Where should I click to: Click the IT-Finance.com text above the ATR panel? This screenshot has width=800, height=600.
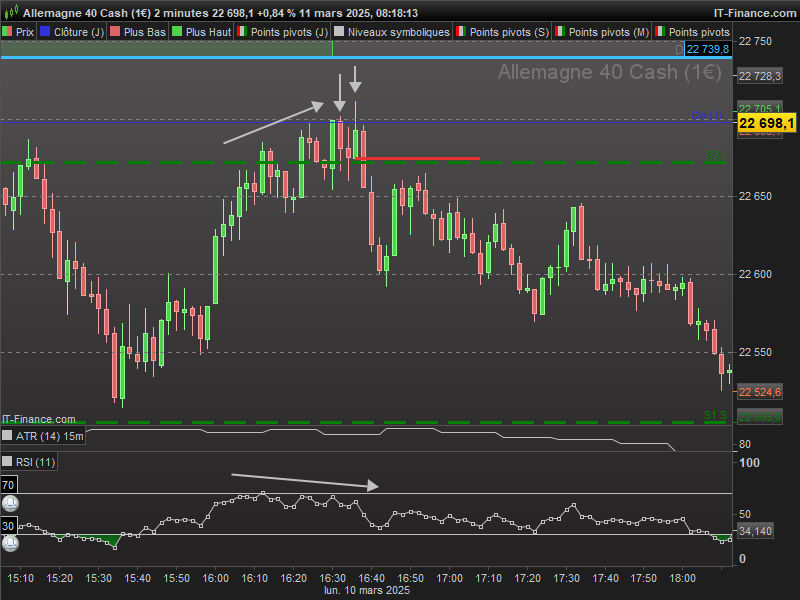coord(39,419)
